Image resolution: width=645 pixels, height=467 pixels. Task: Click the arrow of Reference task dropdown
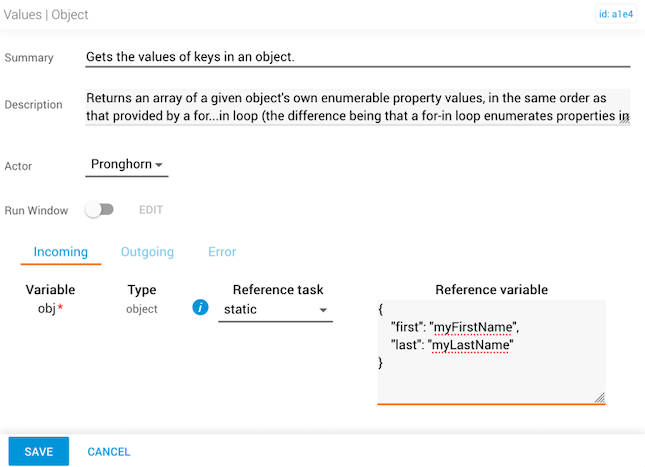pyautogui.click(x=323, y=311)
